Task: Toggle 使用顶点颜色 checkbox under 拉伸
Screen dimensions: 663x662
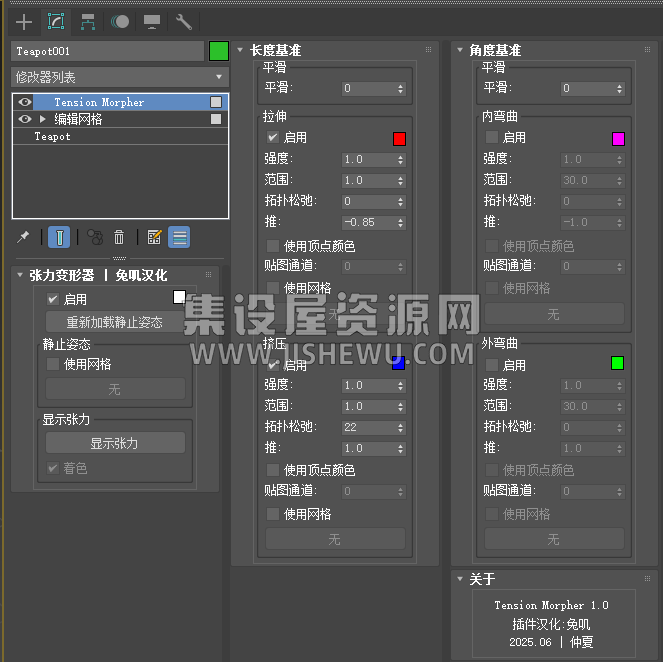Action: click(x=273, y=246)
